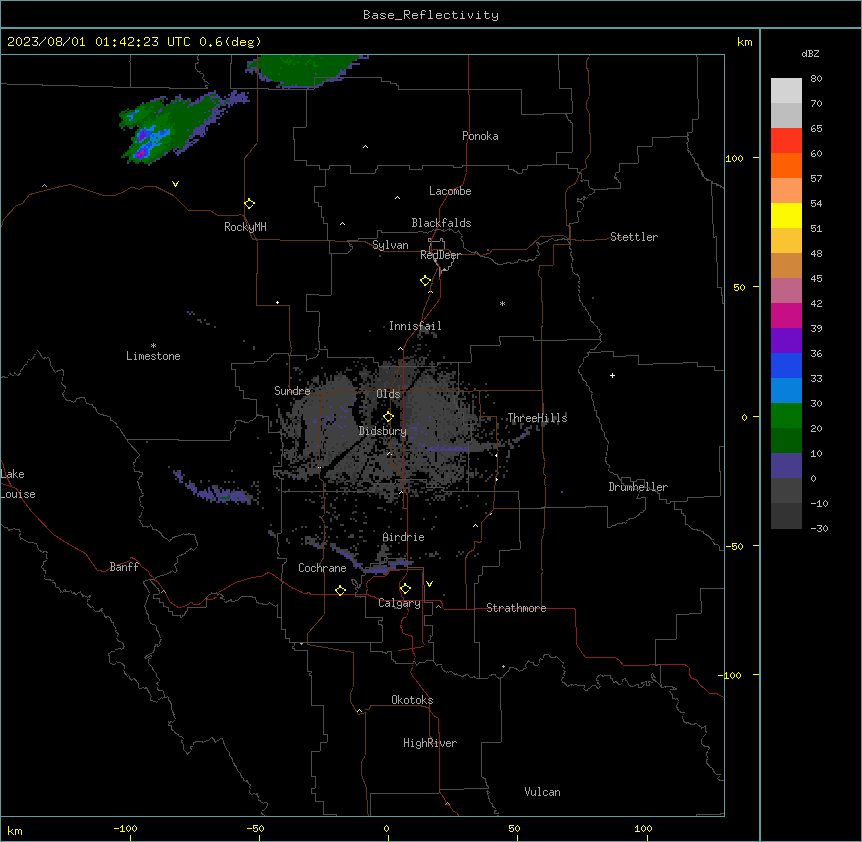Click the yellow 54 dBZ legend swatch
Image resolution: width=862 pixels, height=842 pixels.
pos(786,215)
